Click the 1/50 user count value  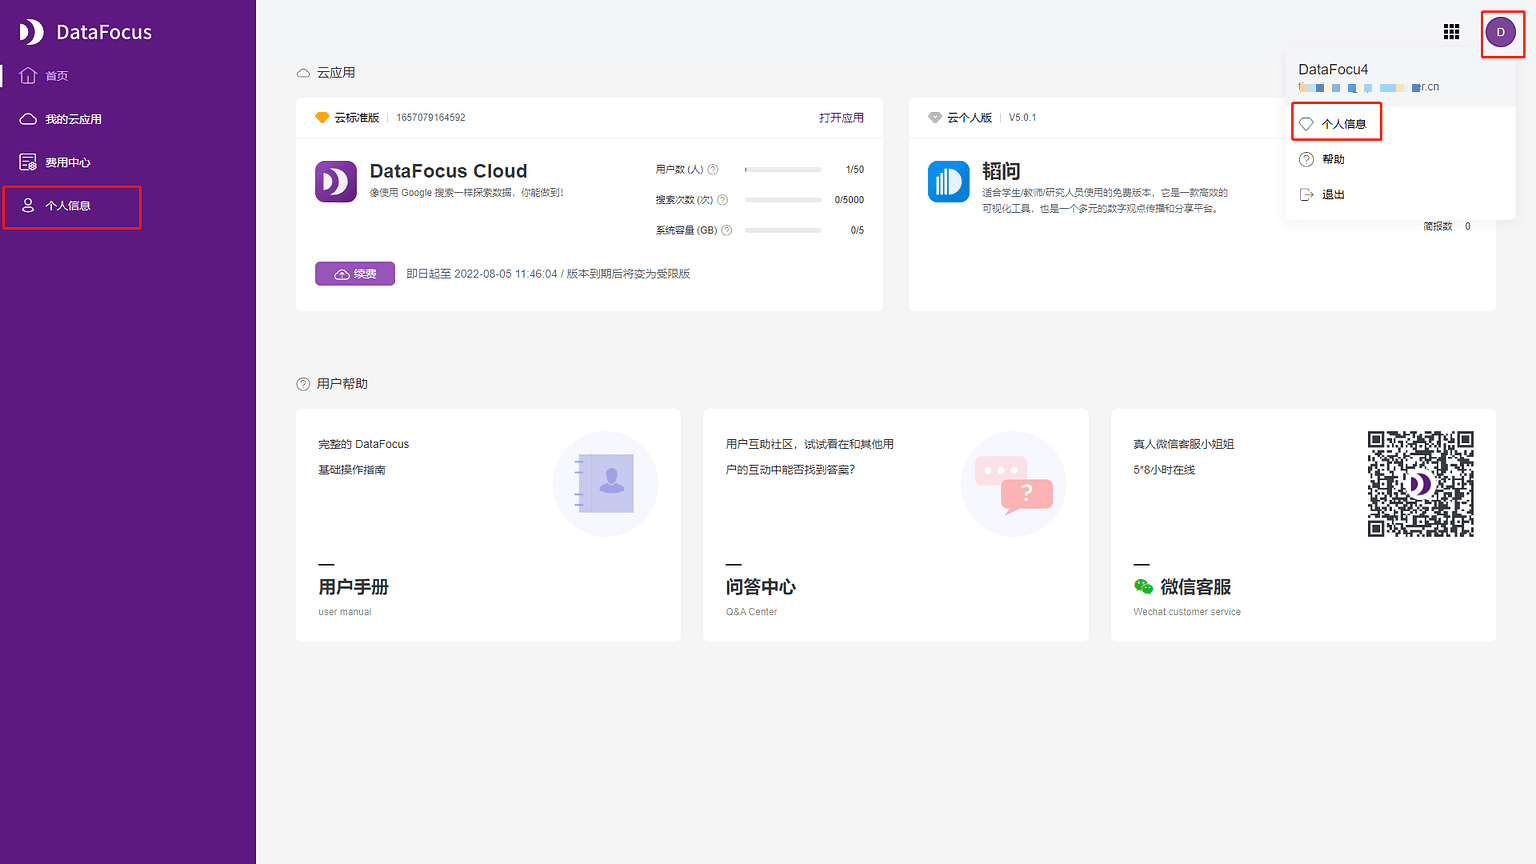tap(855, 170)
